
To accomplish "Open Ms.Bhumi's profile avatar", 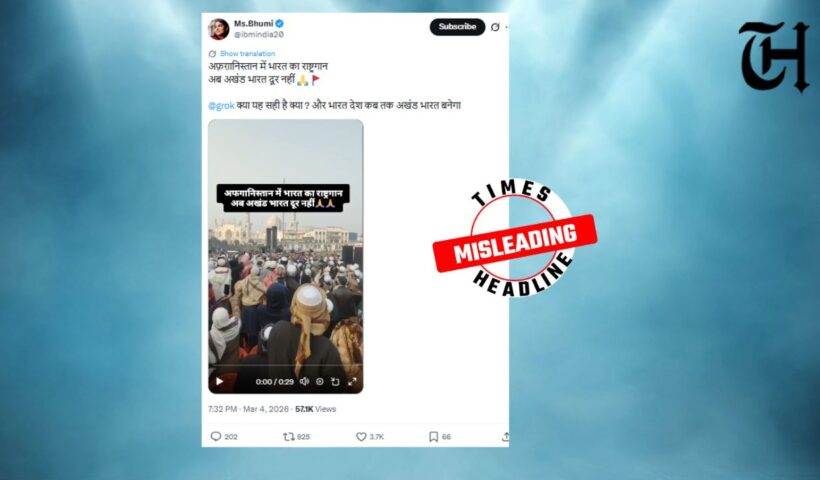I will [x=219, y=29].
